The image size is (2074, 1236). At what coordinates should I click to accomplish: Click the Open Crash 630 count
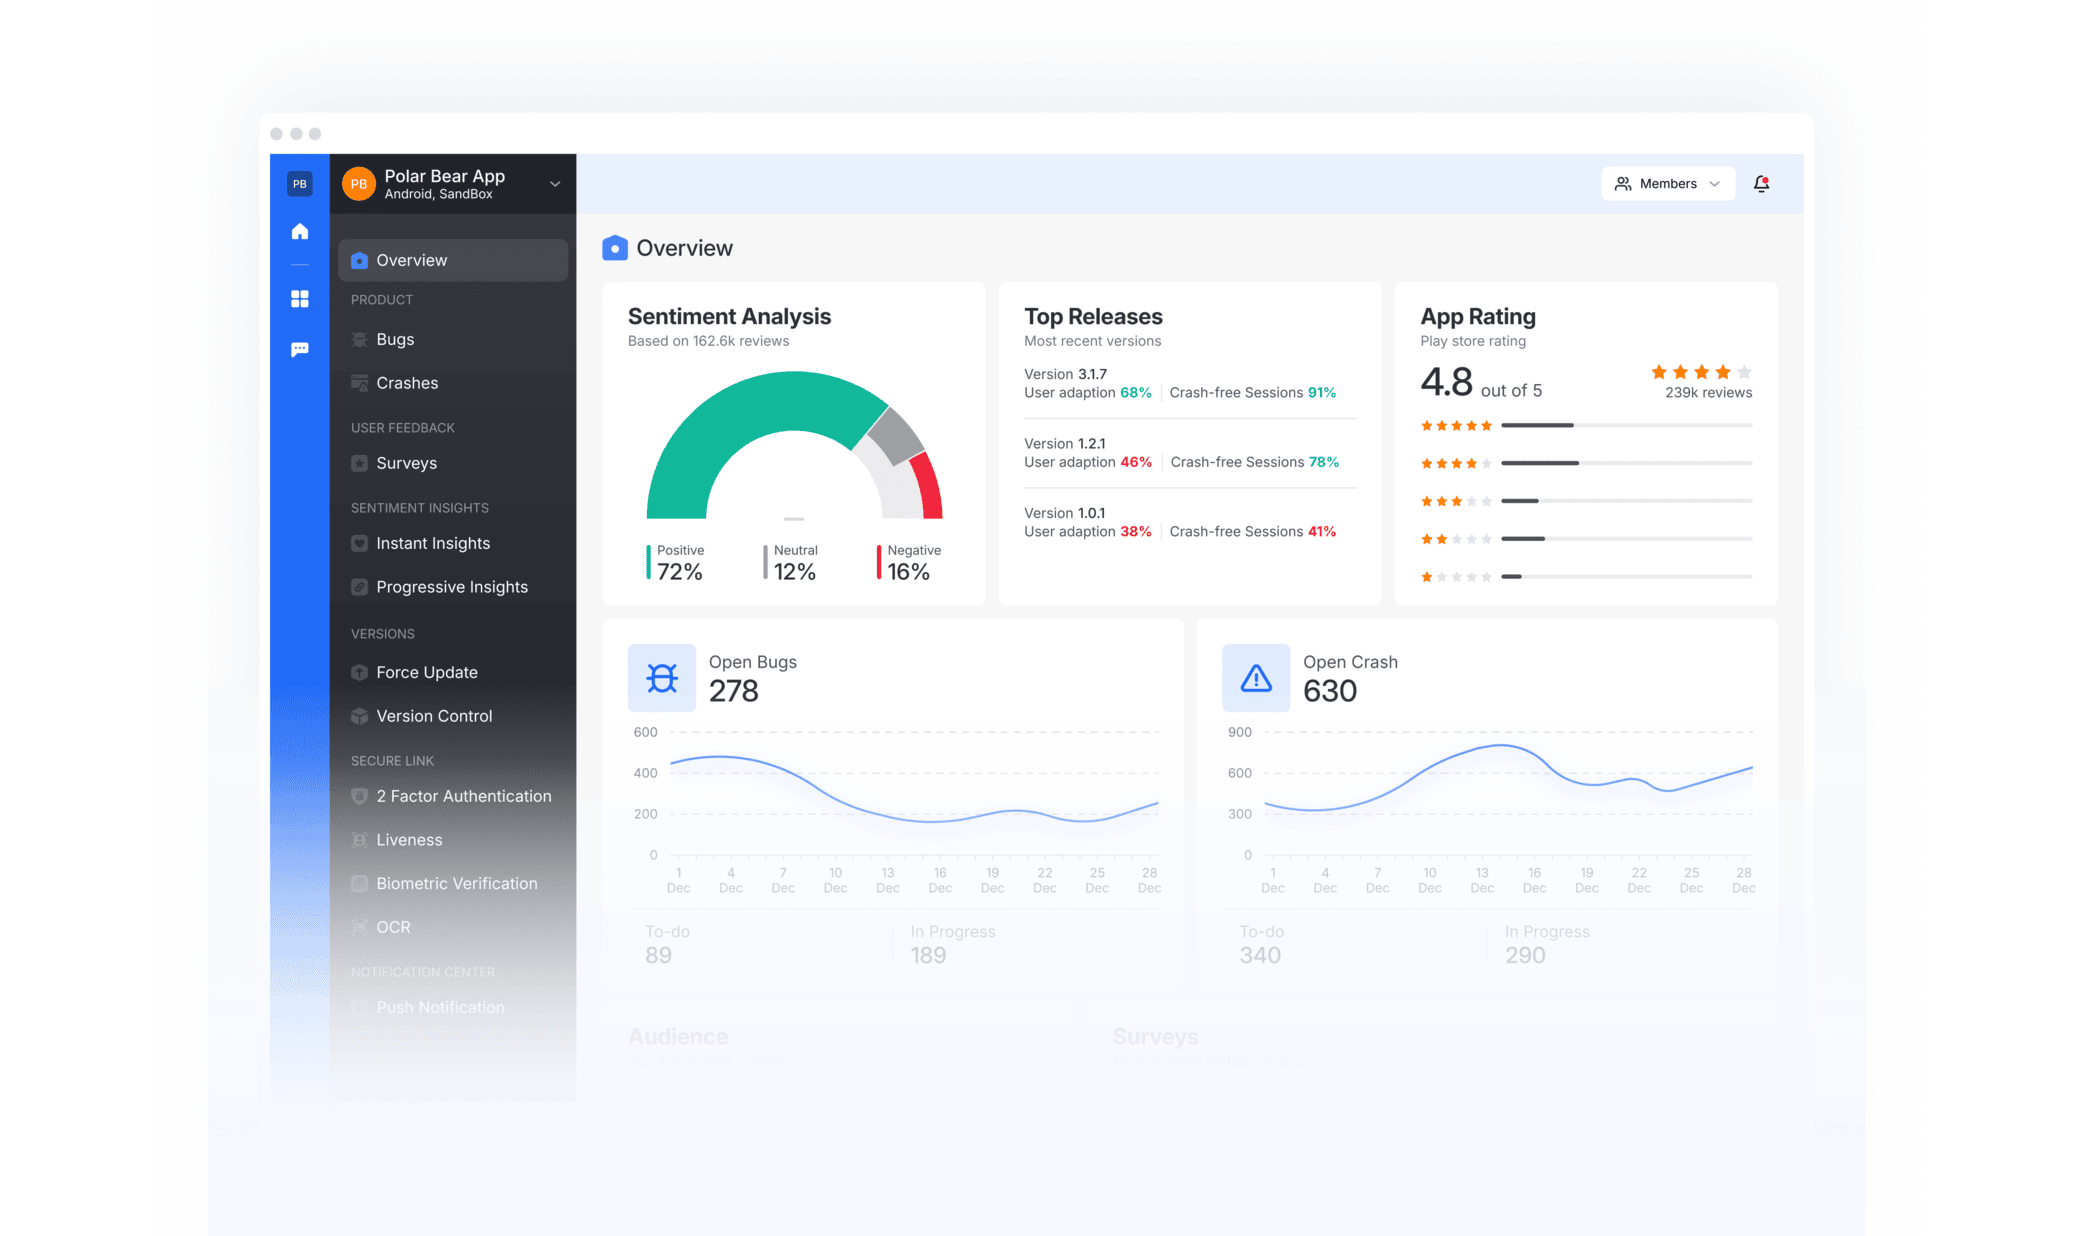1330,691
